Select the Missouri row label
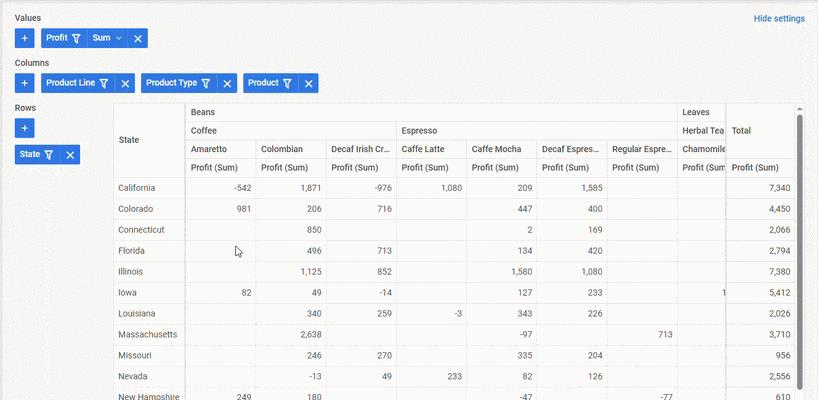 (149, 355)
